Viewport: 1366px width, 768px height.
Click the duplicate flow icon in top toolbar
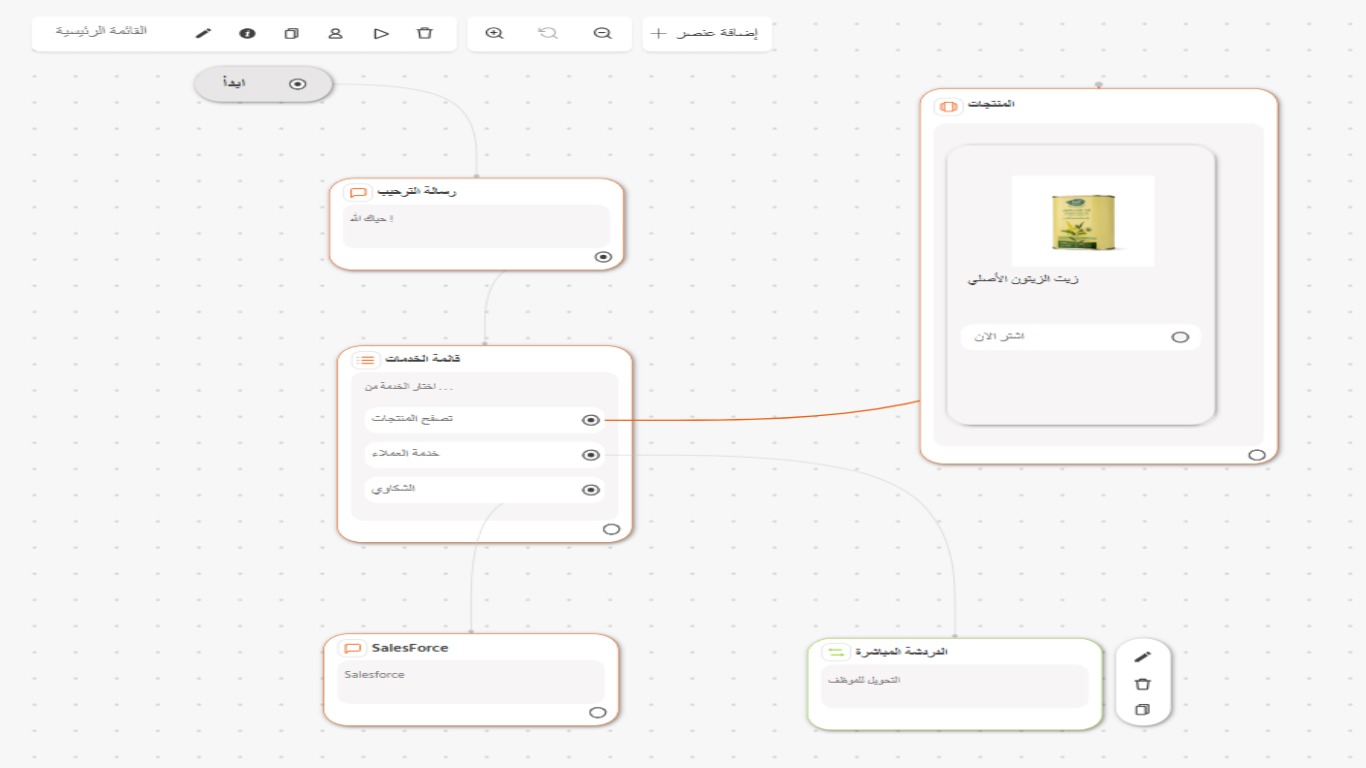[291, 33]
